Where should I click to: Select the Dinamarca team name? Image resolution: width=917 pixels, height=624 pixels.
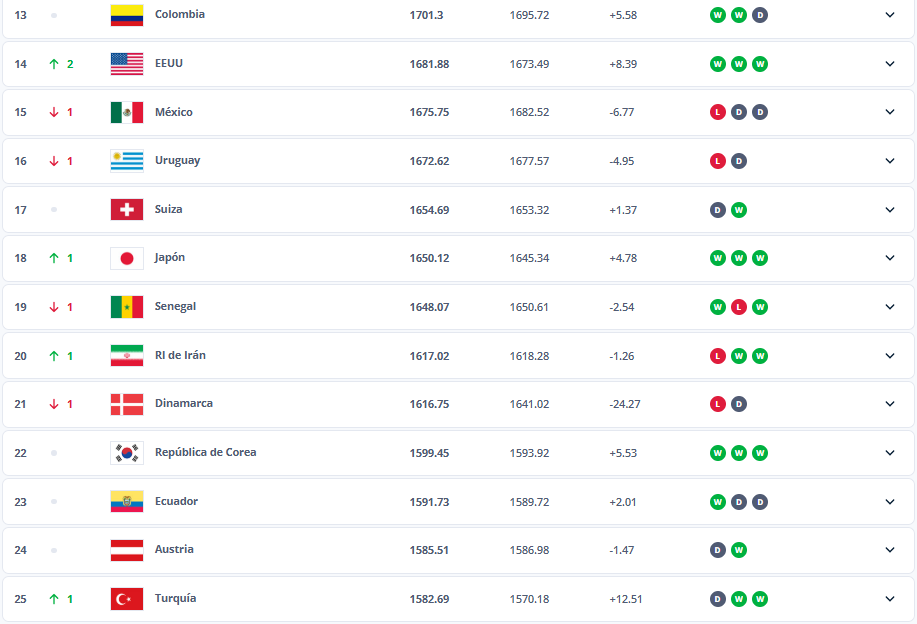[x=183, y=404]
